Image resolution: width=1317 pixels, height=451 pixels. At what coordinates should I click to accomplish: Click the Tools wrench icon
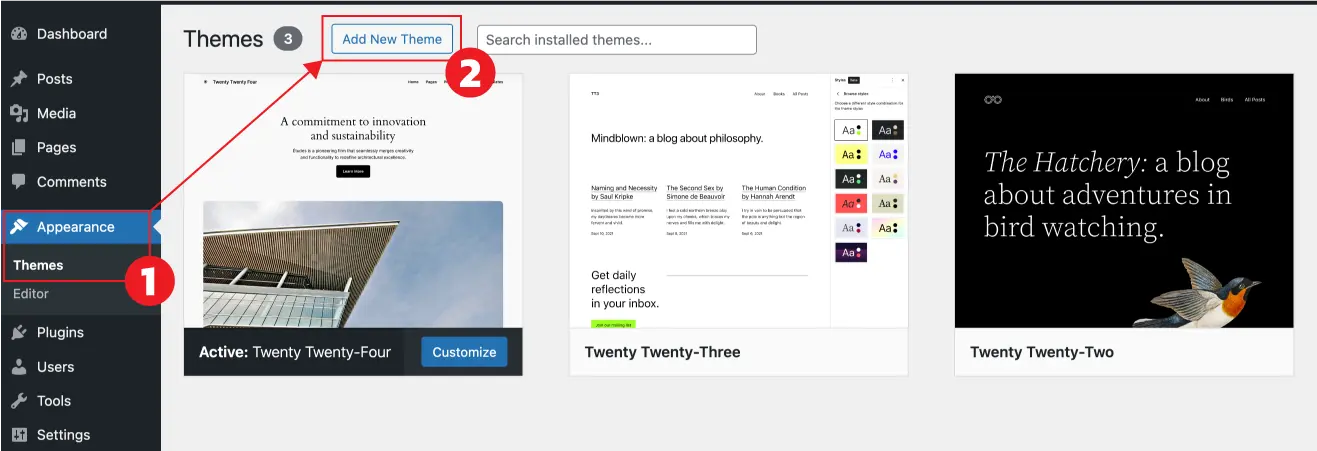[x=18, y=401]
